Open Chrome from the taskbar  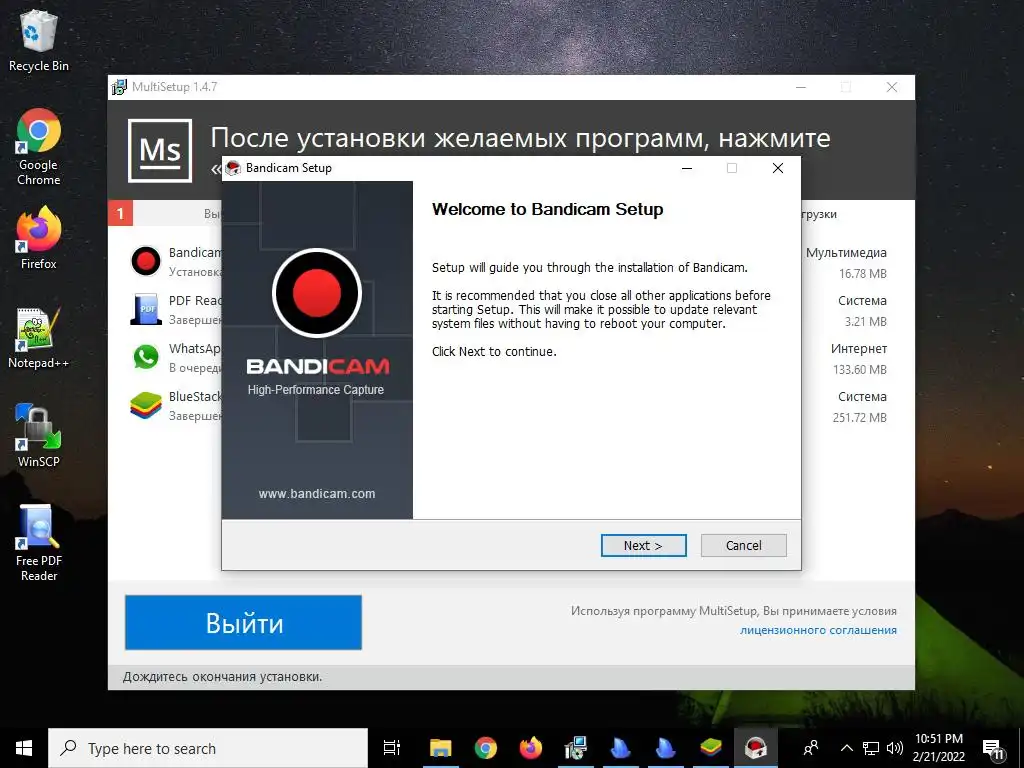pyautogui.click(x=486, y=748)
